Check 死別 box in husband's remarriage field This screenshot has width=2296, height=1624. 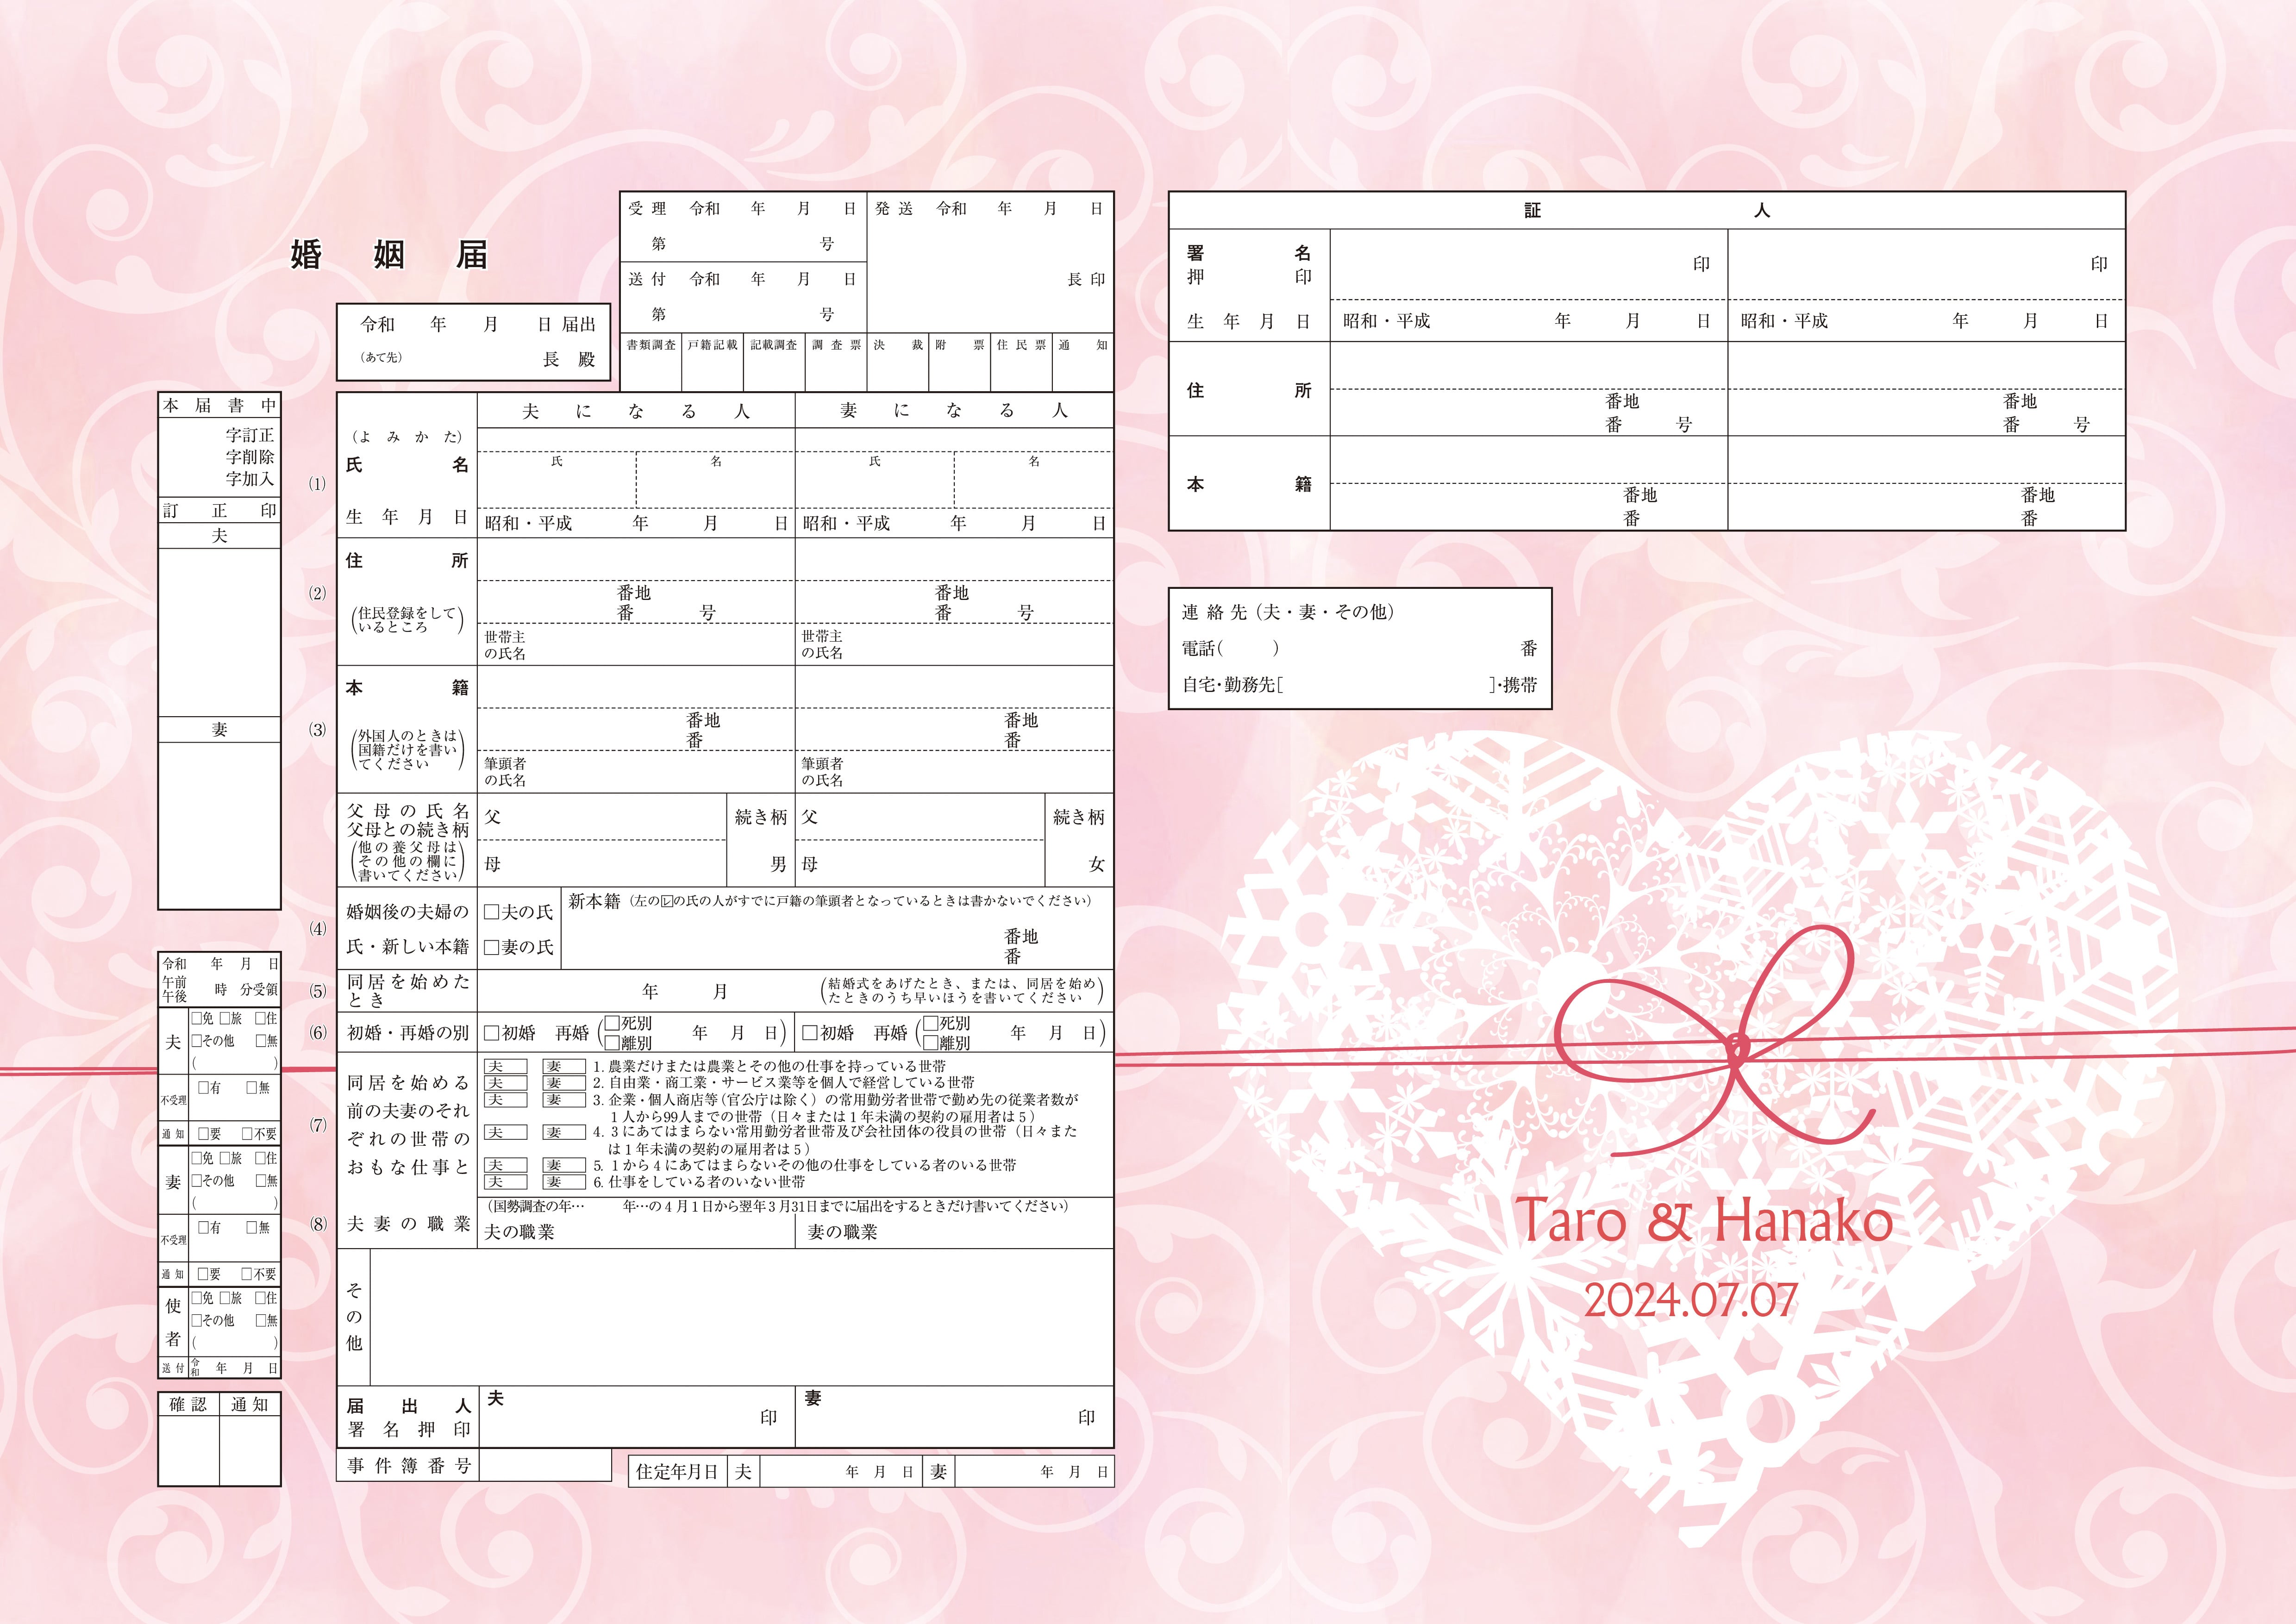point(612,1023)
